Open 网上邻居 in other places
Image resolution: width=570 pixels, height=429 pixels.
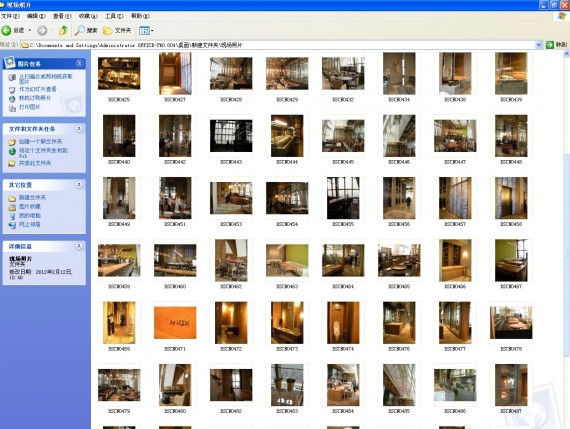point(29,225)
